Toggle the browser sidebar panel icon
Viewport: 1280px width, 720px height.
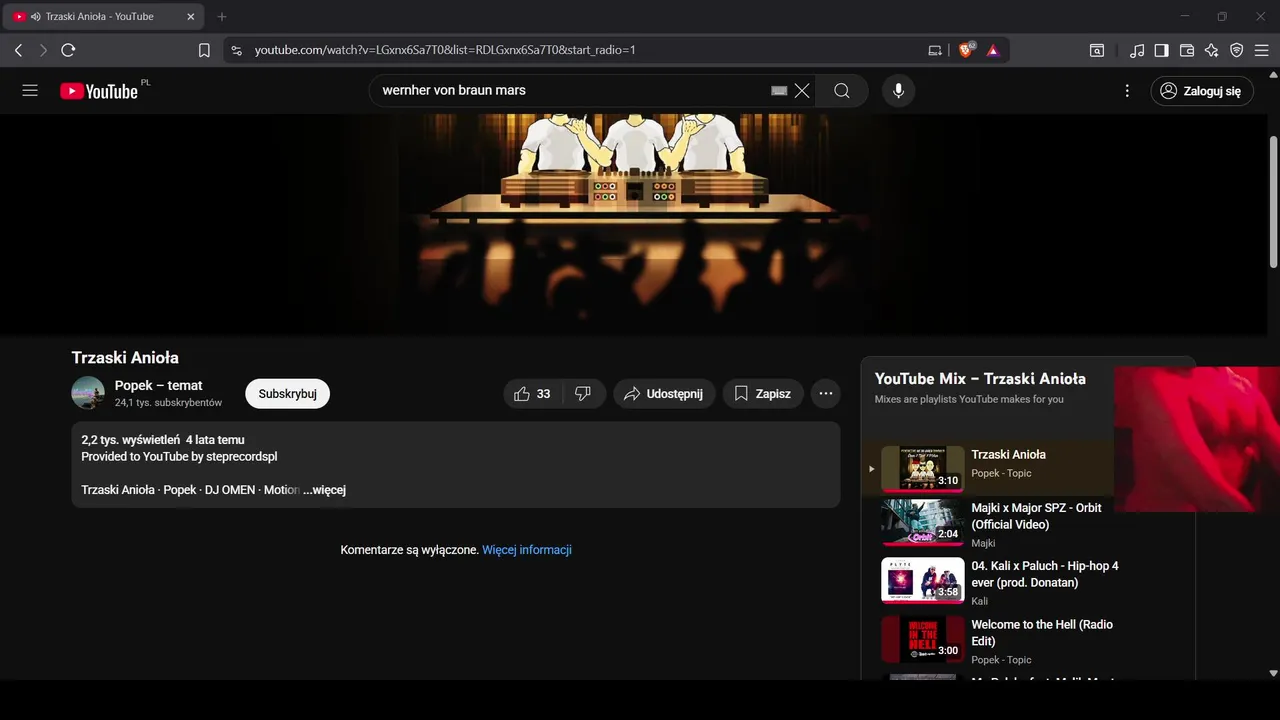(1161, 50)
